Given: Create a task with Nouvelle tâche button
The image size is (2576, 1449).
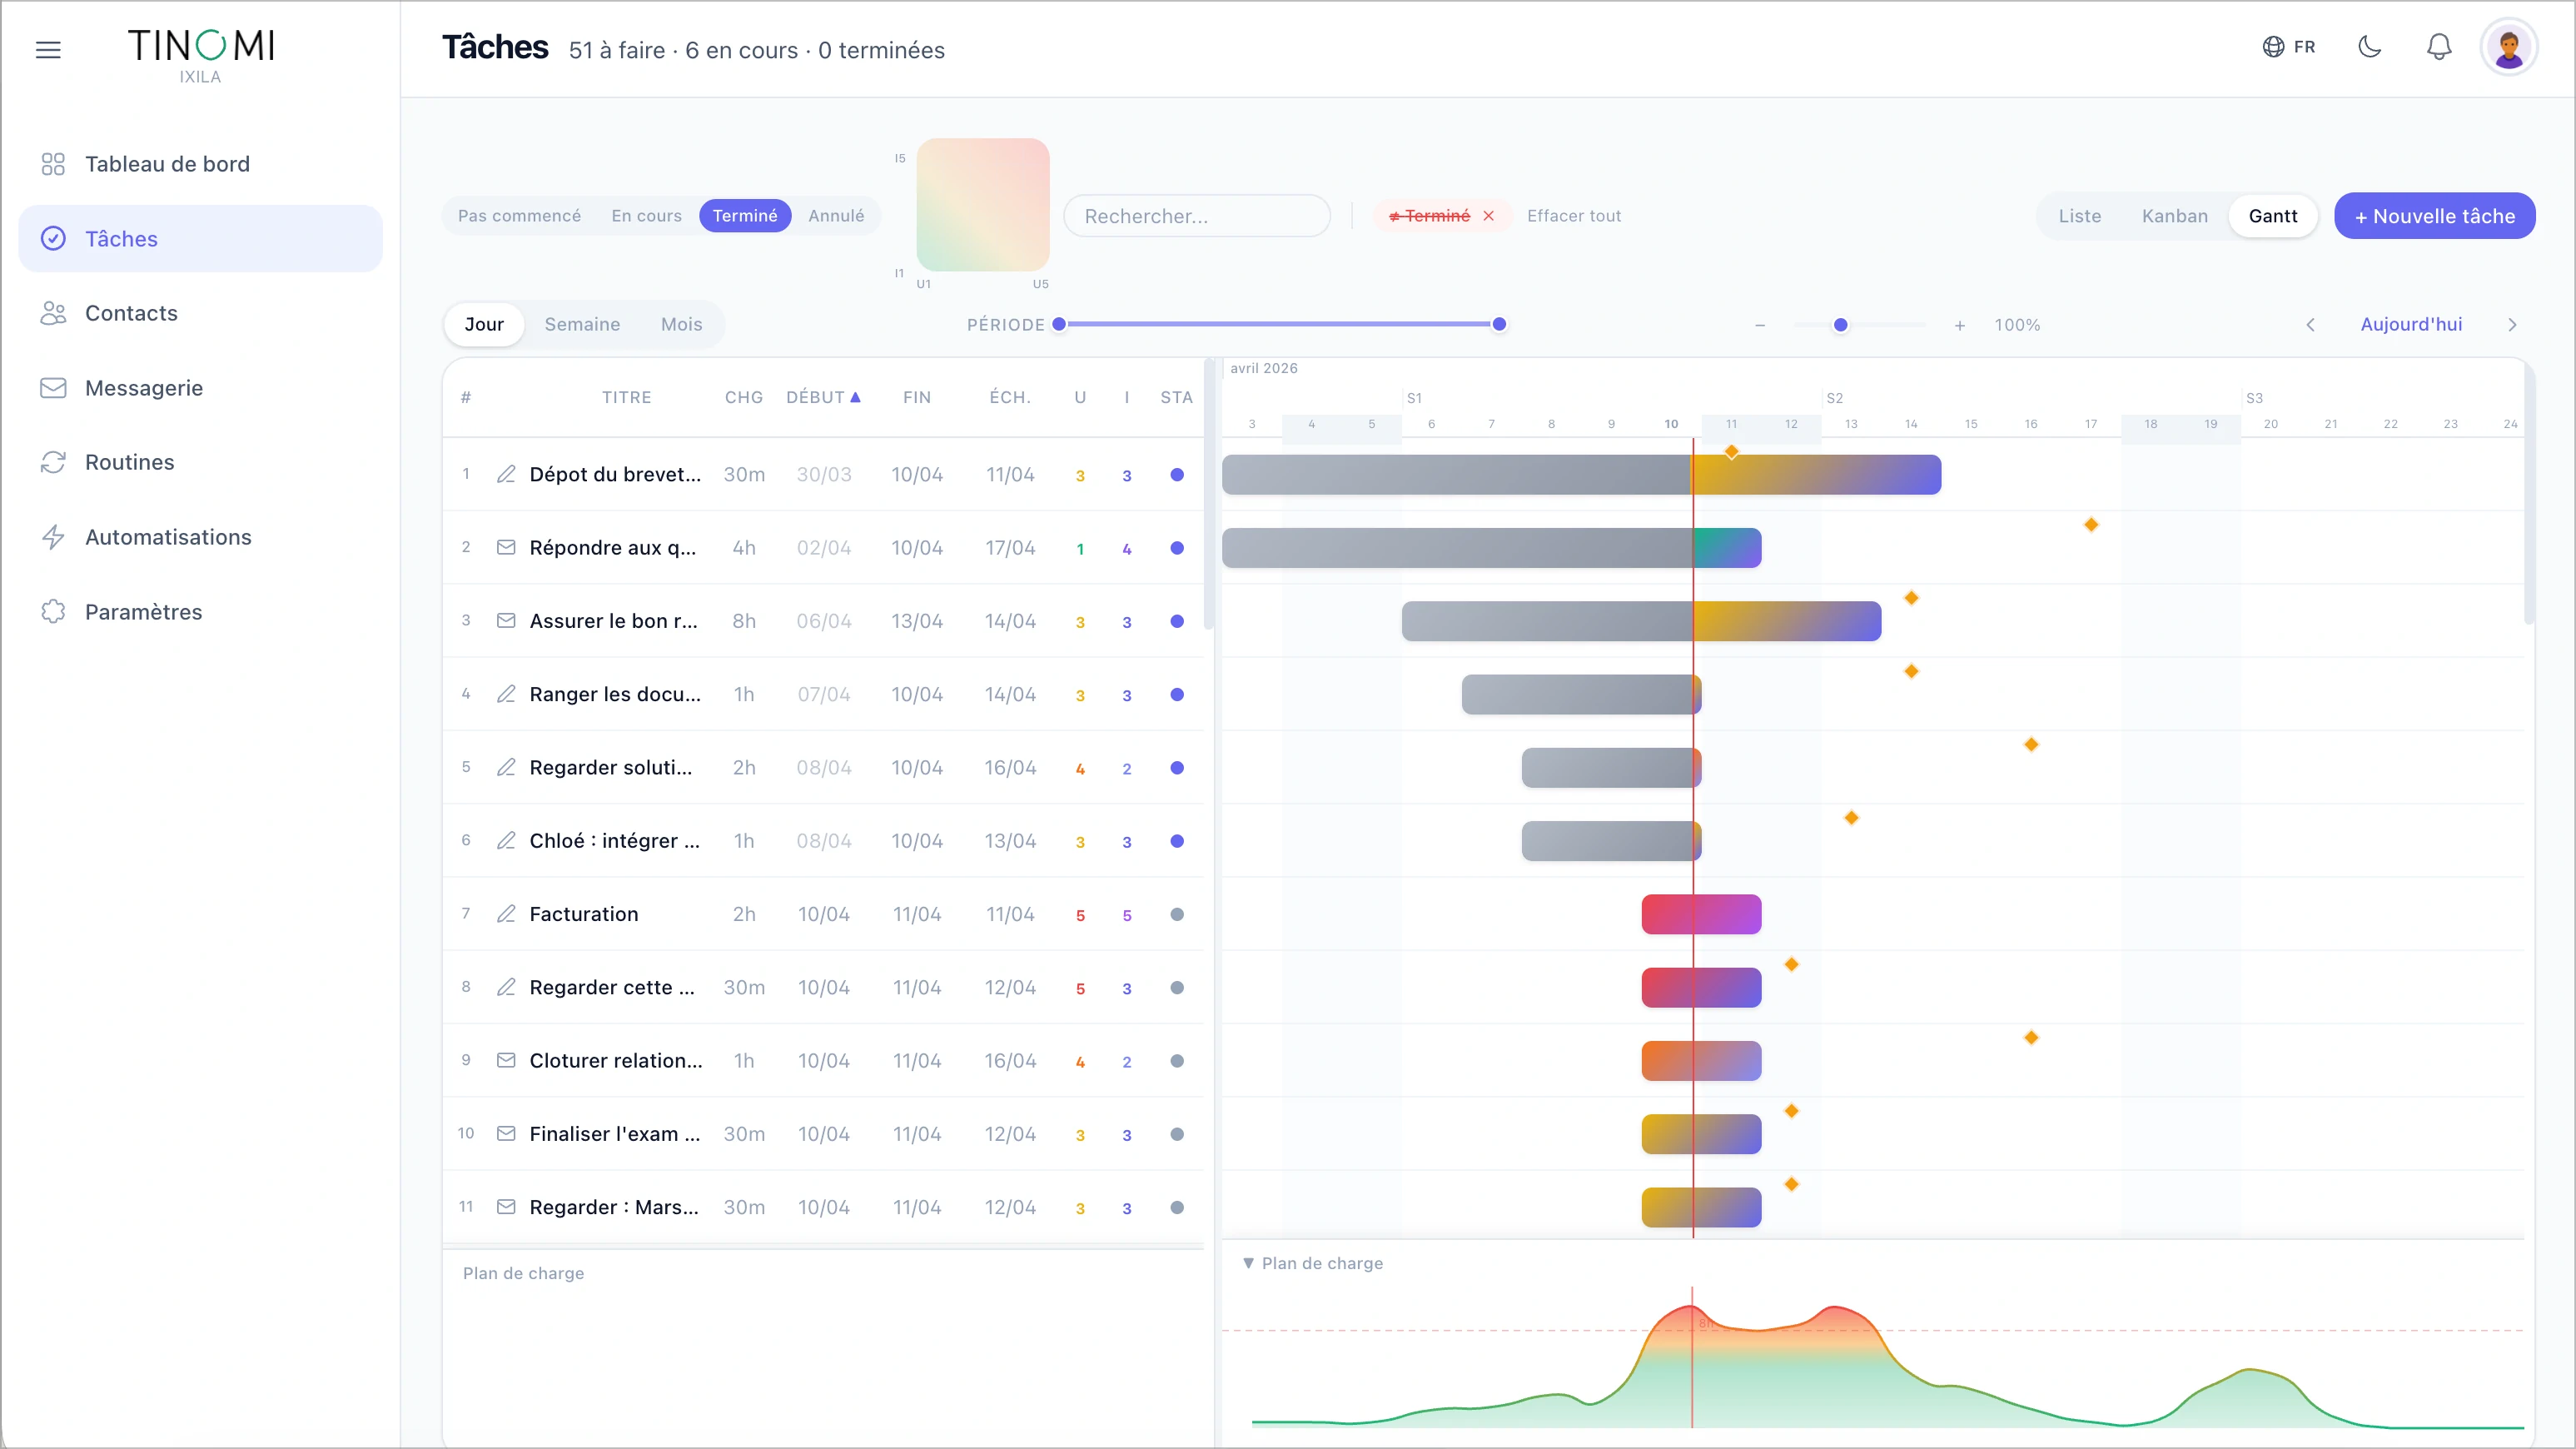Looking at the screenshot, I should [x=2434, y=216].
